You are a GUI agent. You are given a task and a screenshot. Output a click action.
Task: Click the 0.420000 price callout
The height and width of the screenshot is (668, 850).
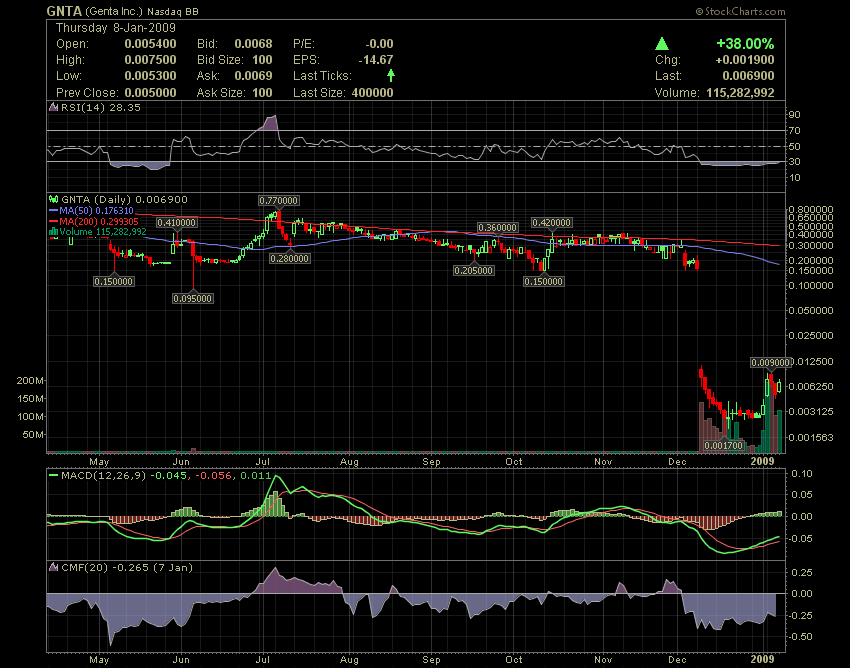coord(551,222)
